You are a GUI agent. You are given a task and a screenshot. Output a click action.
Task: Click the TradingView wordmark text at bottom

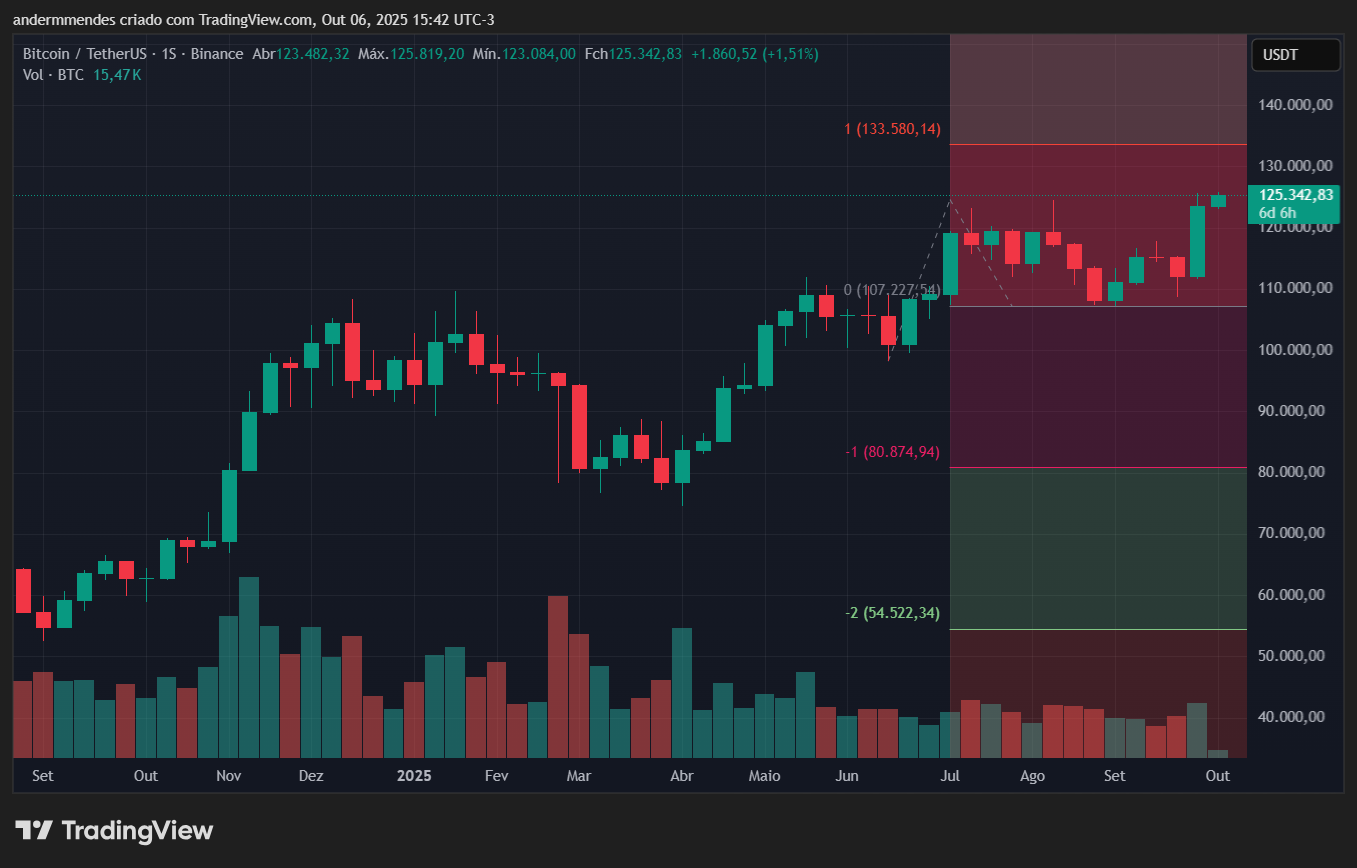tap(137, 830)
